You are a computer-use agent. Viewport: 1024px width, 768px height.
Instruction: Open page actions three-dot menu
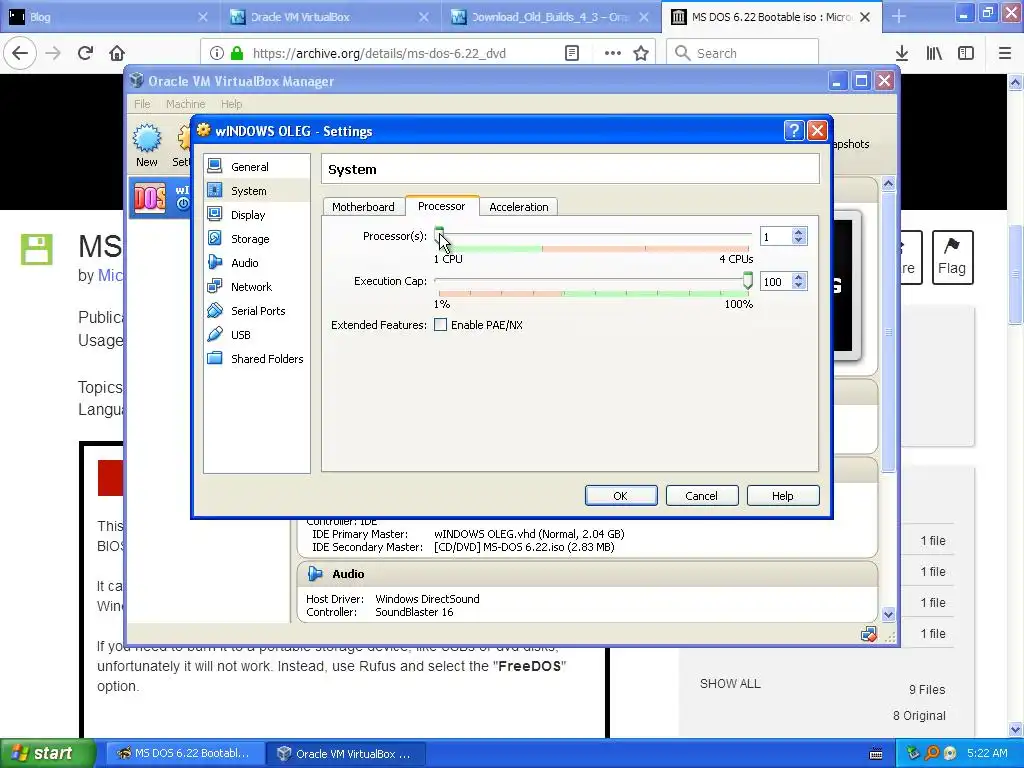(x=613, y=53)
